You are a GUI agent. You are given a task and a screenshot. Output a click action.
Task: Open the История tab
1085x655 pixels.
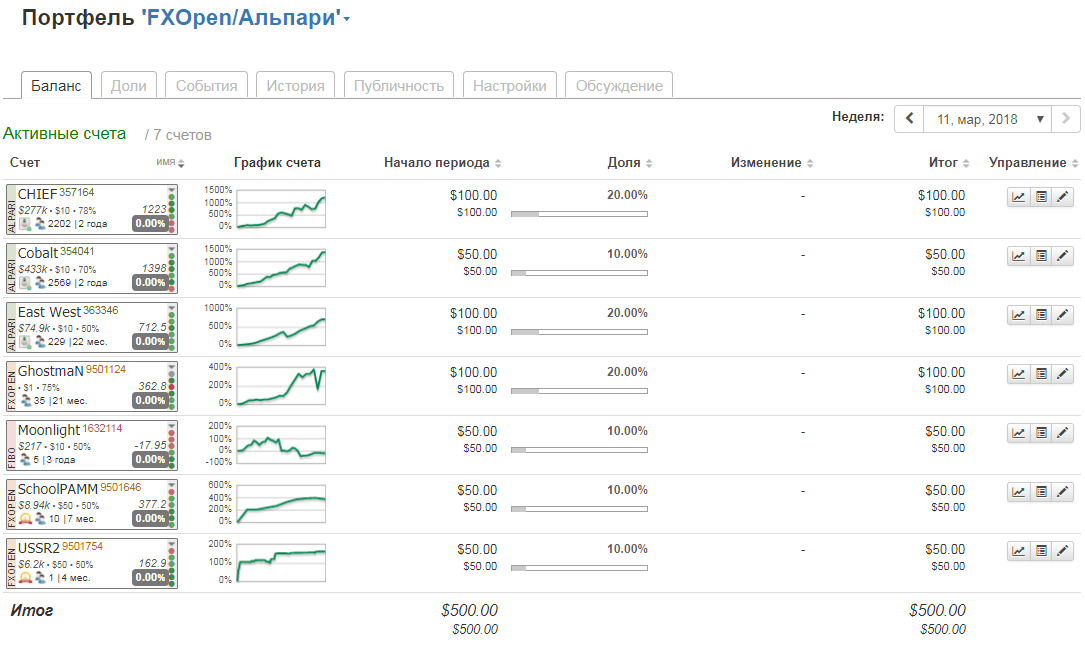point(295,86)
